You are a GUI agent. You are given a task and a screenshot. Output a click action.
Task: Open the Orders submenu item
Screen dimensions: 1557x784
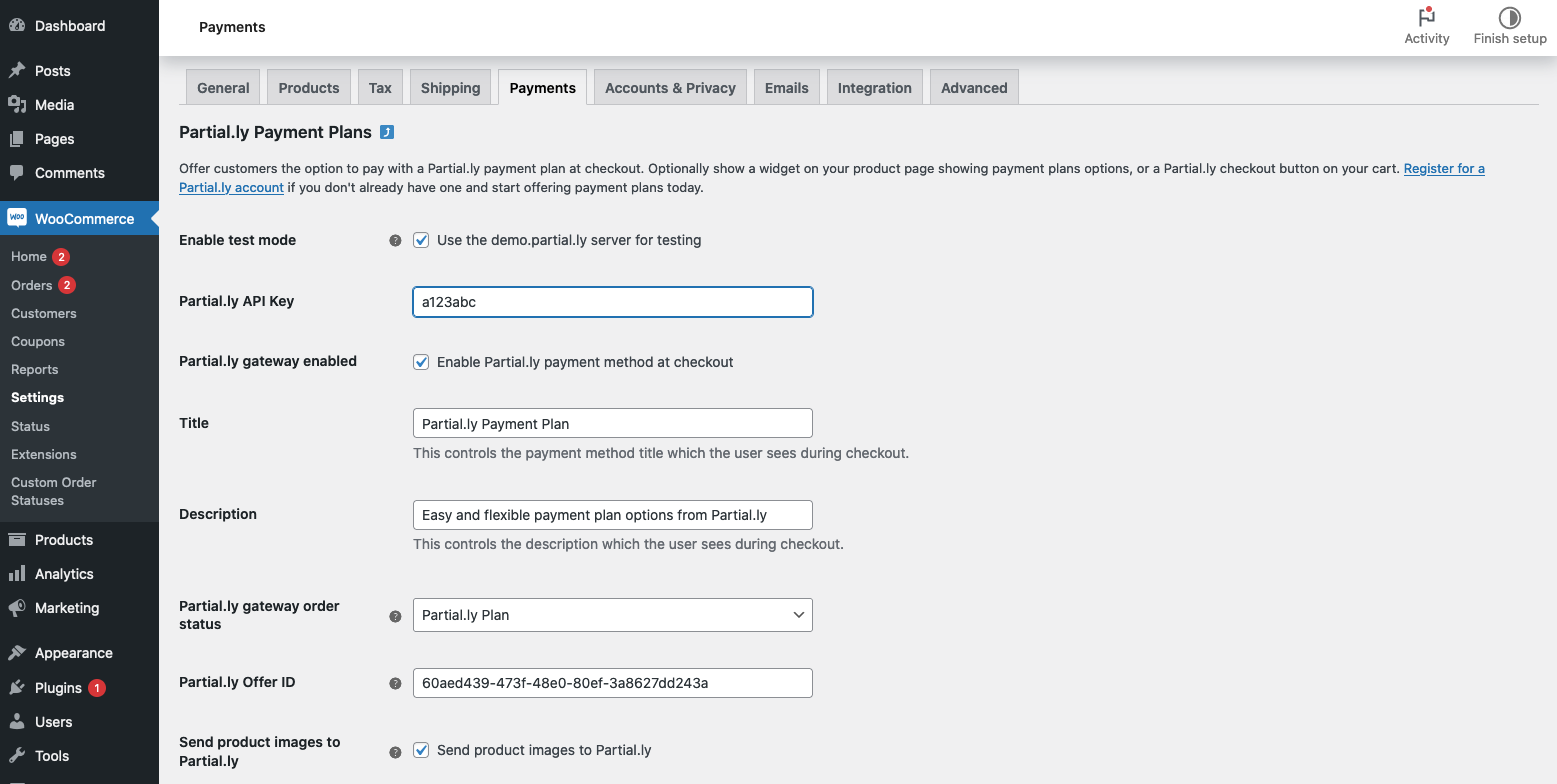pyautogui.click(x=32, y=285)
